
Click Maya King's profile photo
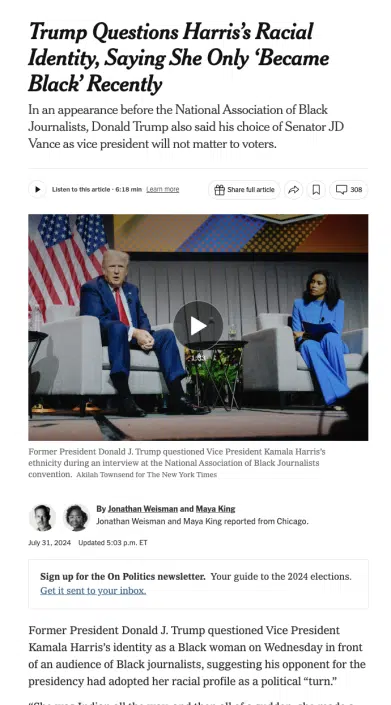pos(76,518)
